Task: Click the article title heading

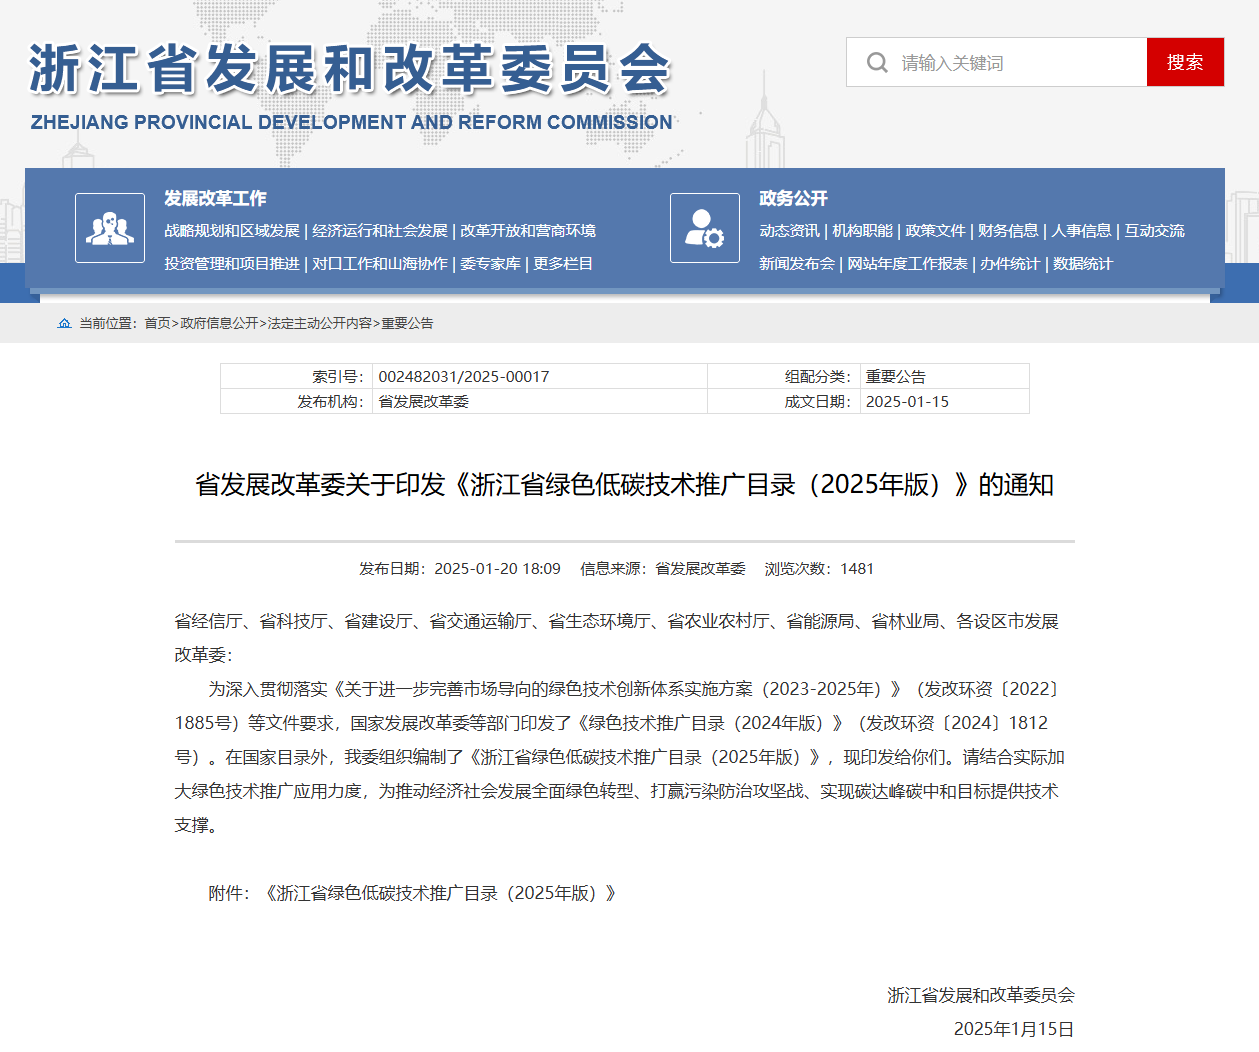Action: pyautogui.click(x=625, y=485)
